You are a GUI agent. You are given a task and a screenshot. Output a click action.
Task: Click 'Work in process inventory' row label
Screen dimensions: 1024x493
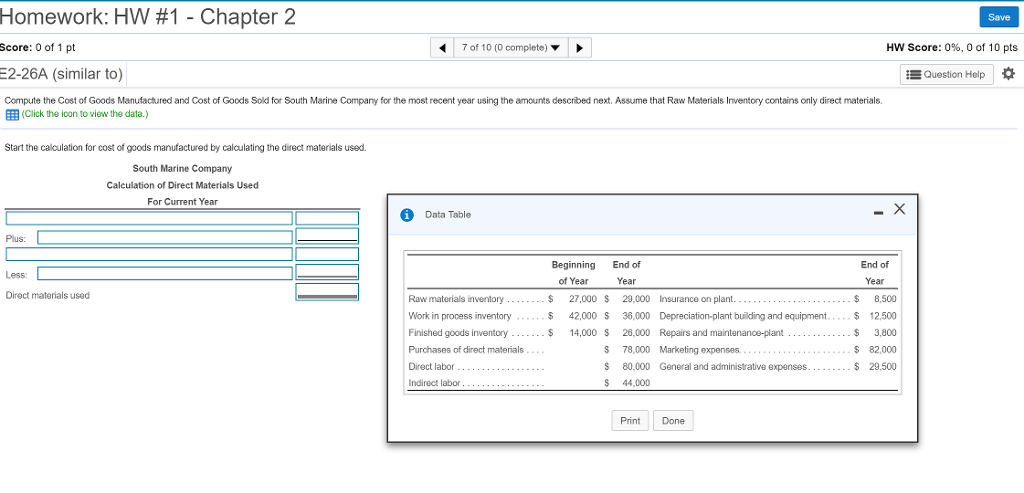460,316
